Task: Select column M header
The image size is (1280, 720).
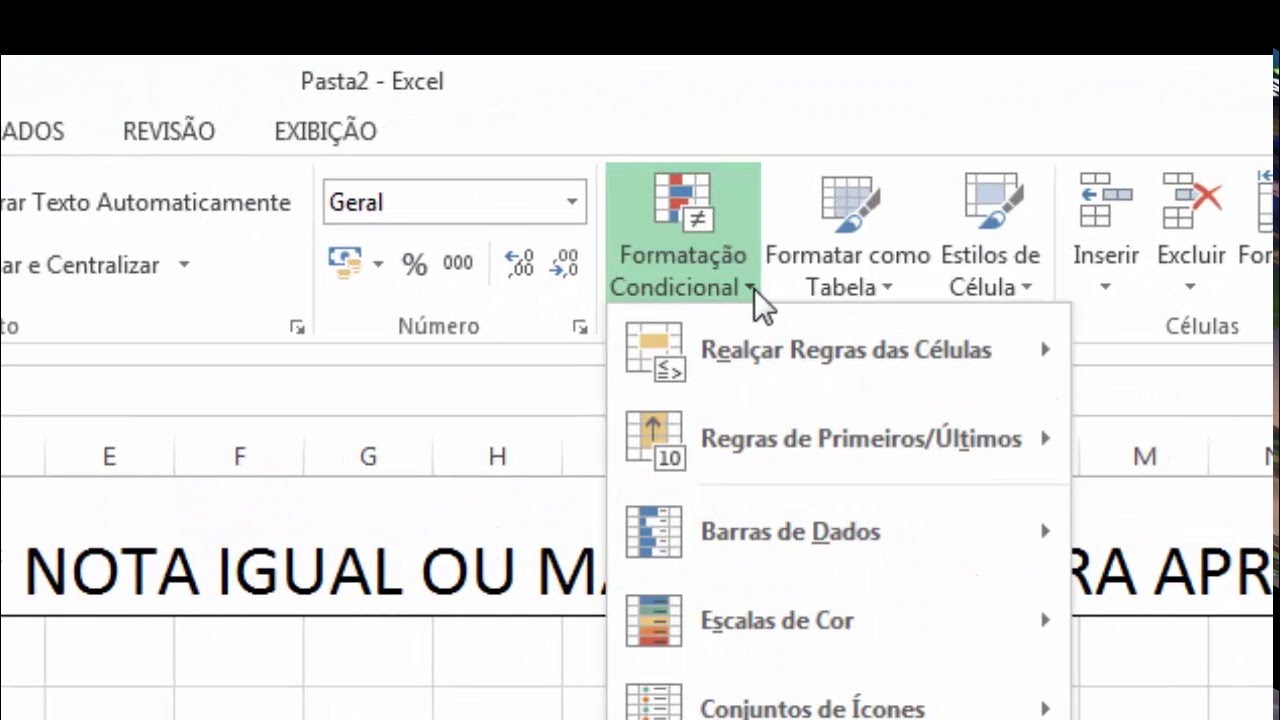Action: (1145, 457)
